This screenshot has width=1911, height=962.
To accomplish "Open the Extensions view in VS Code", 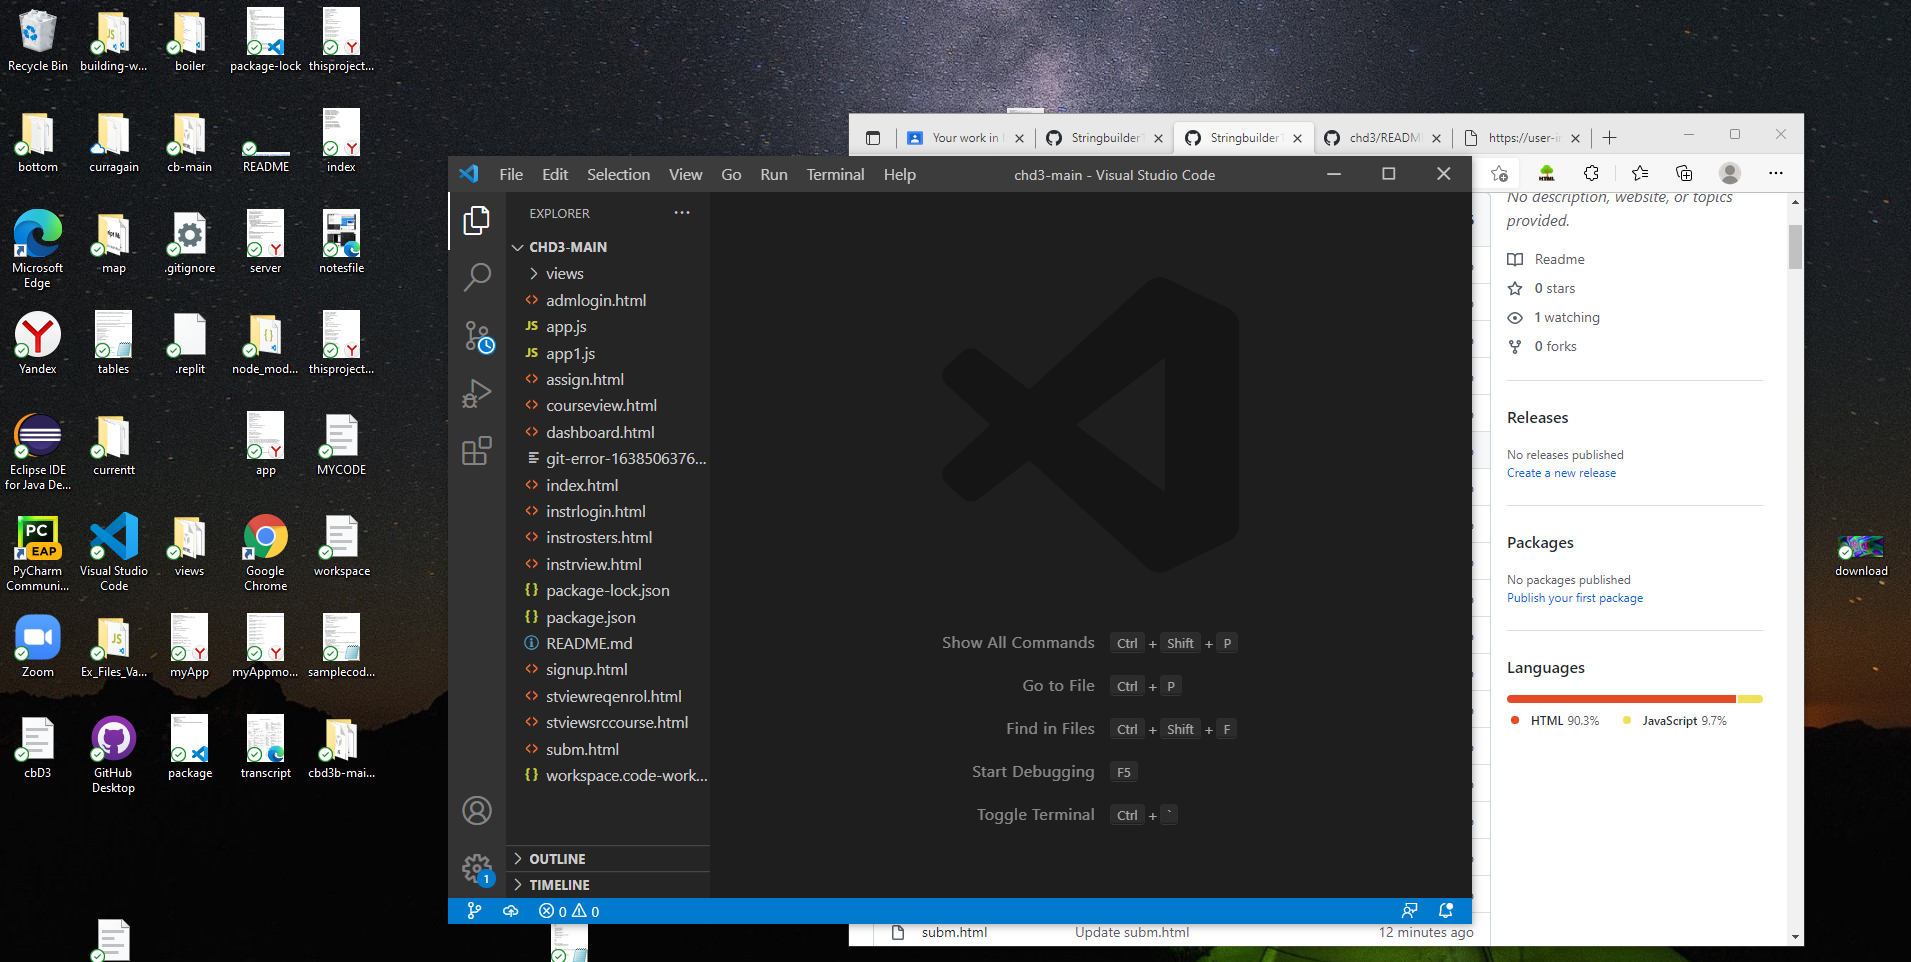I will coord(477,450).
